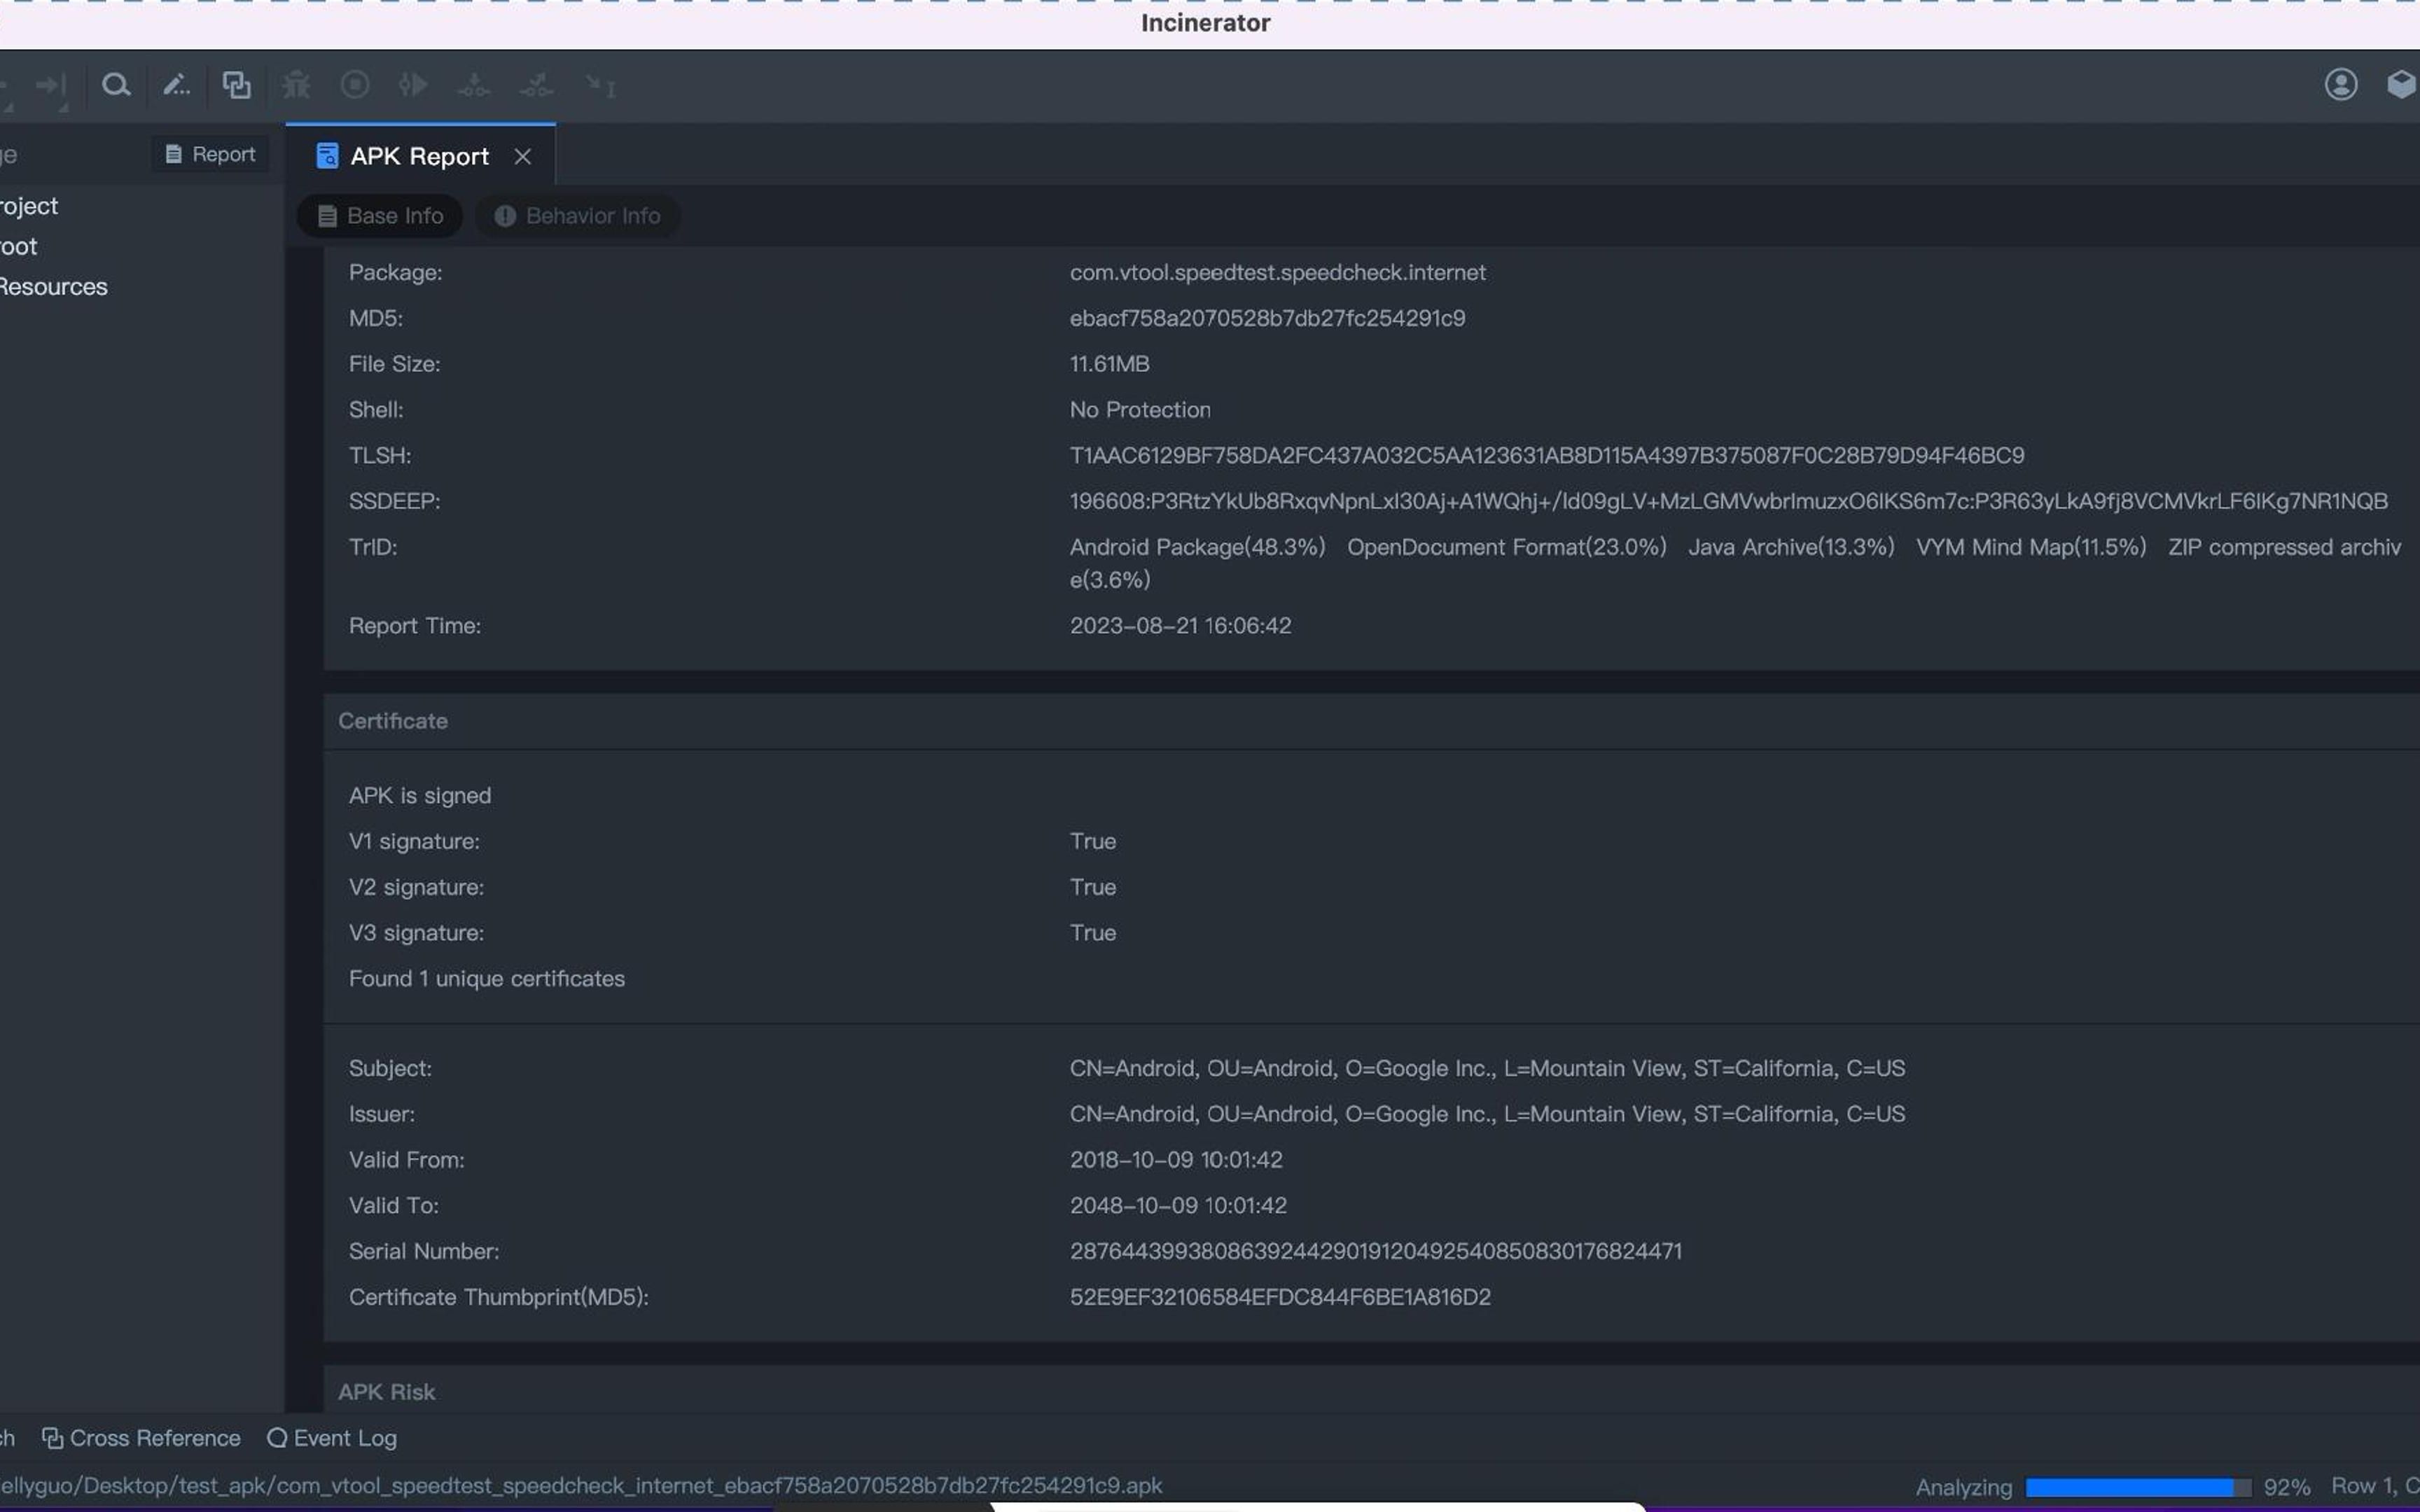Viewport: 2420px width, 1512px height.
Task: Click the overlapping squares cross-reference toolbar icon
Action: click(x=236, y=85)
